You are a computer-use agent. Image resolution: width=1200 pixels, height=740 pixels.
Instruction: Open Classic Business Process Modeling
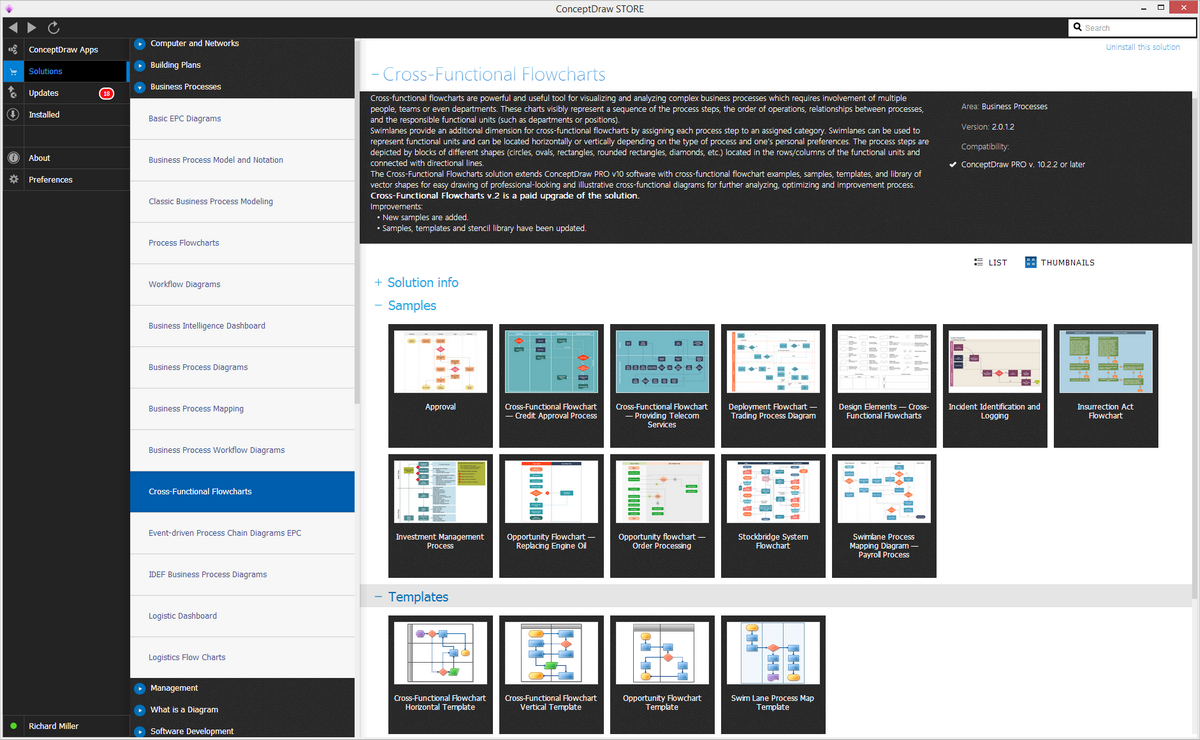coord(242,202)
